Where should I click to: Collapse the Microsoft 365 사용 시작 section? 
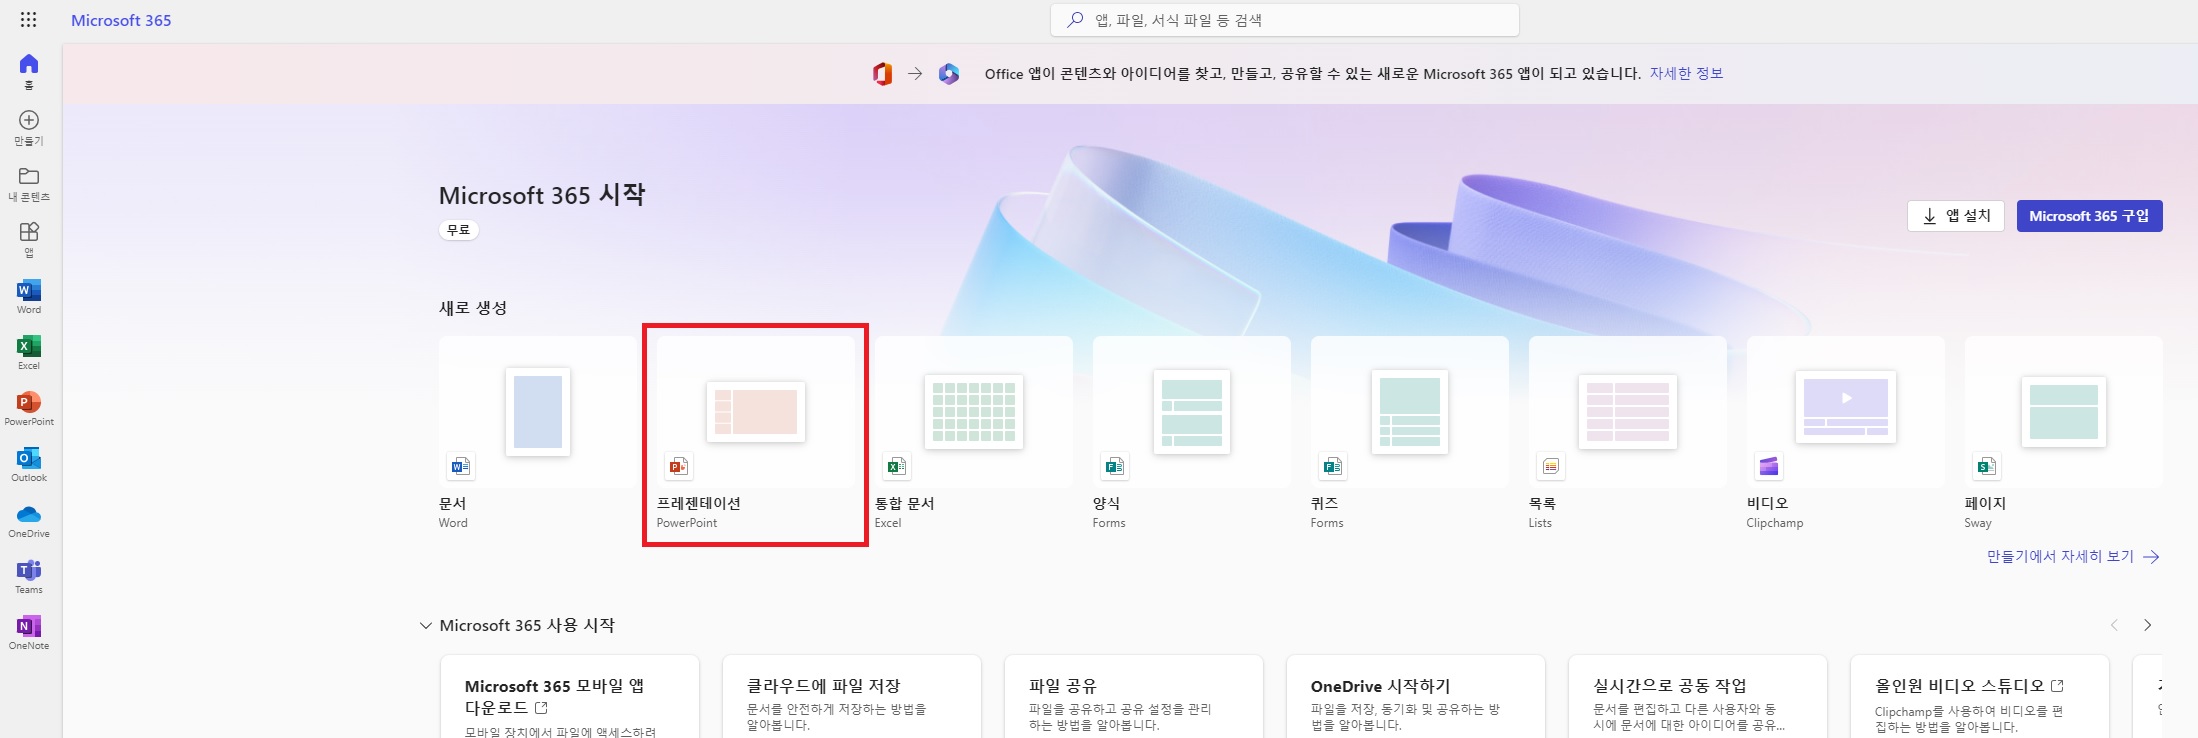pos(426,626)
